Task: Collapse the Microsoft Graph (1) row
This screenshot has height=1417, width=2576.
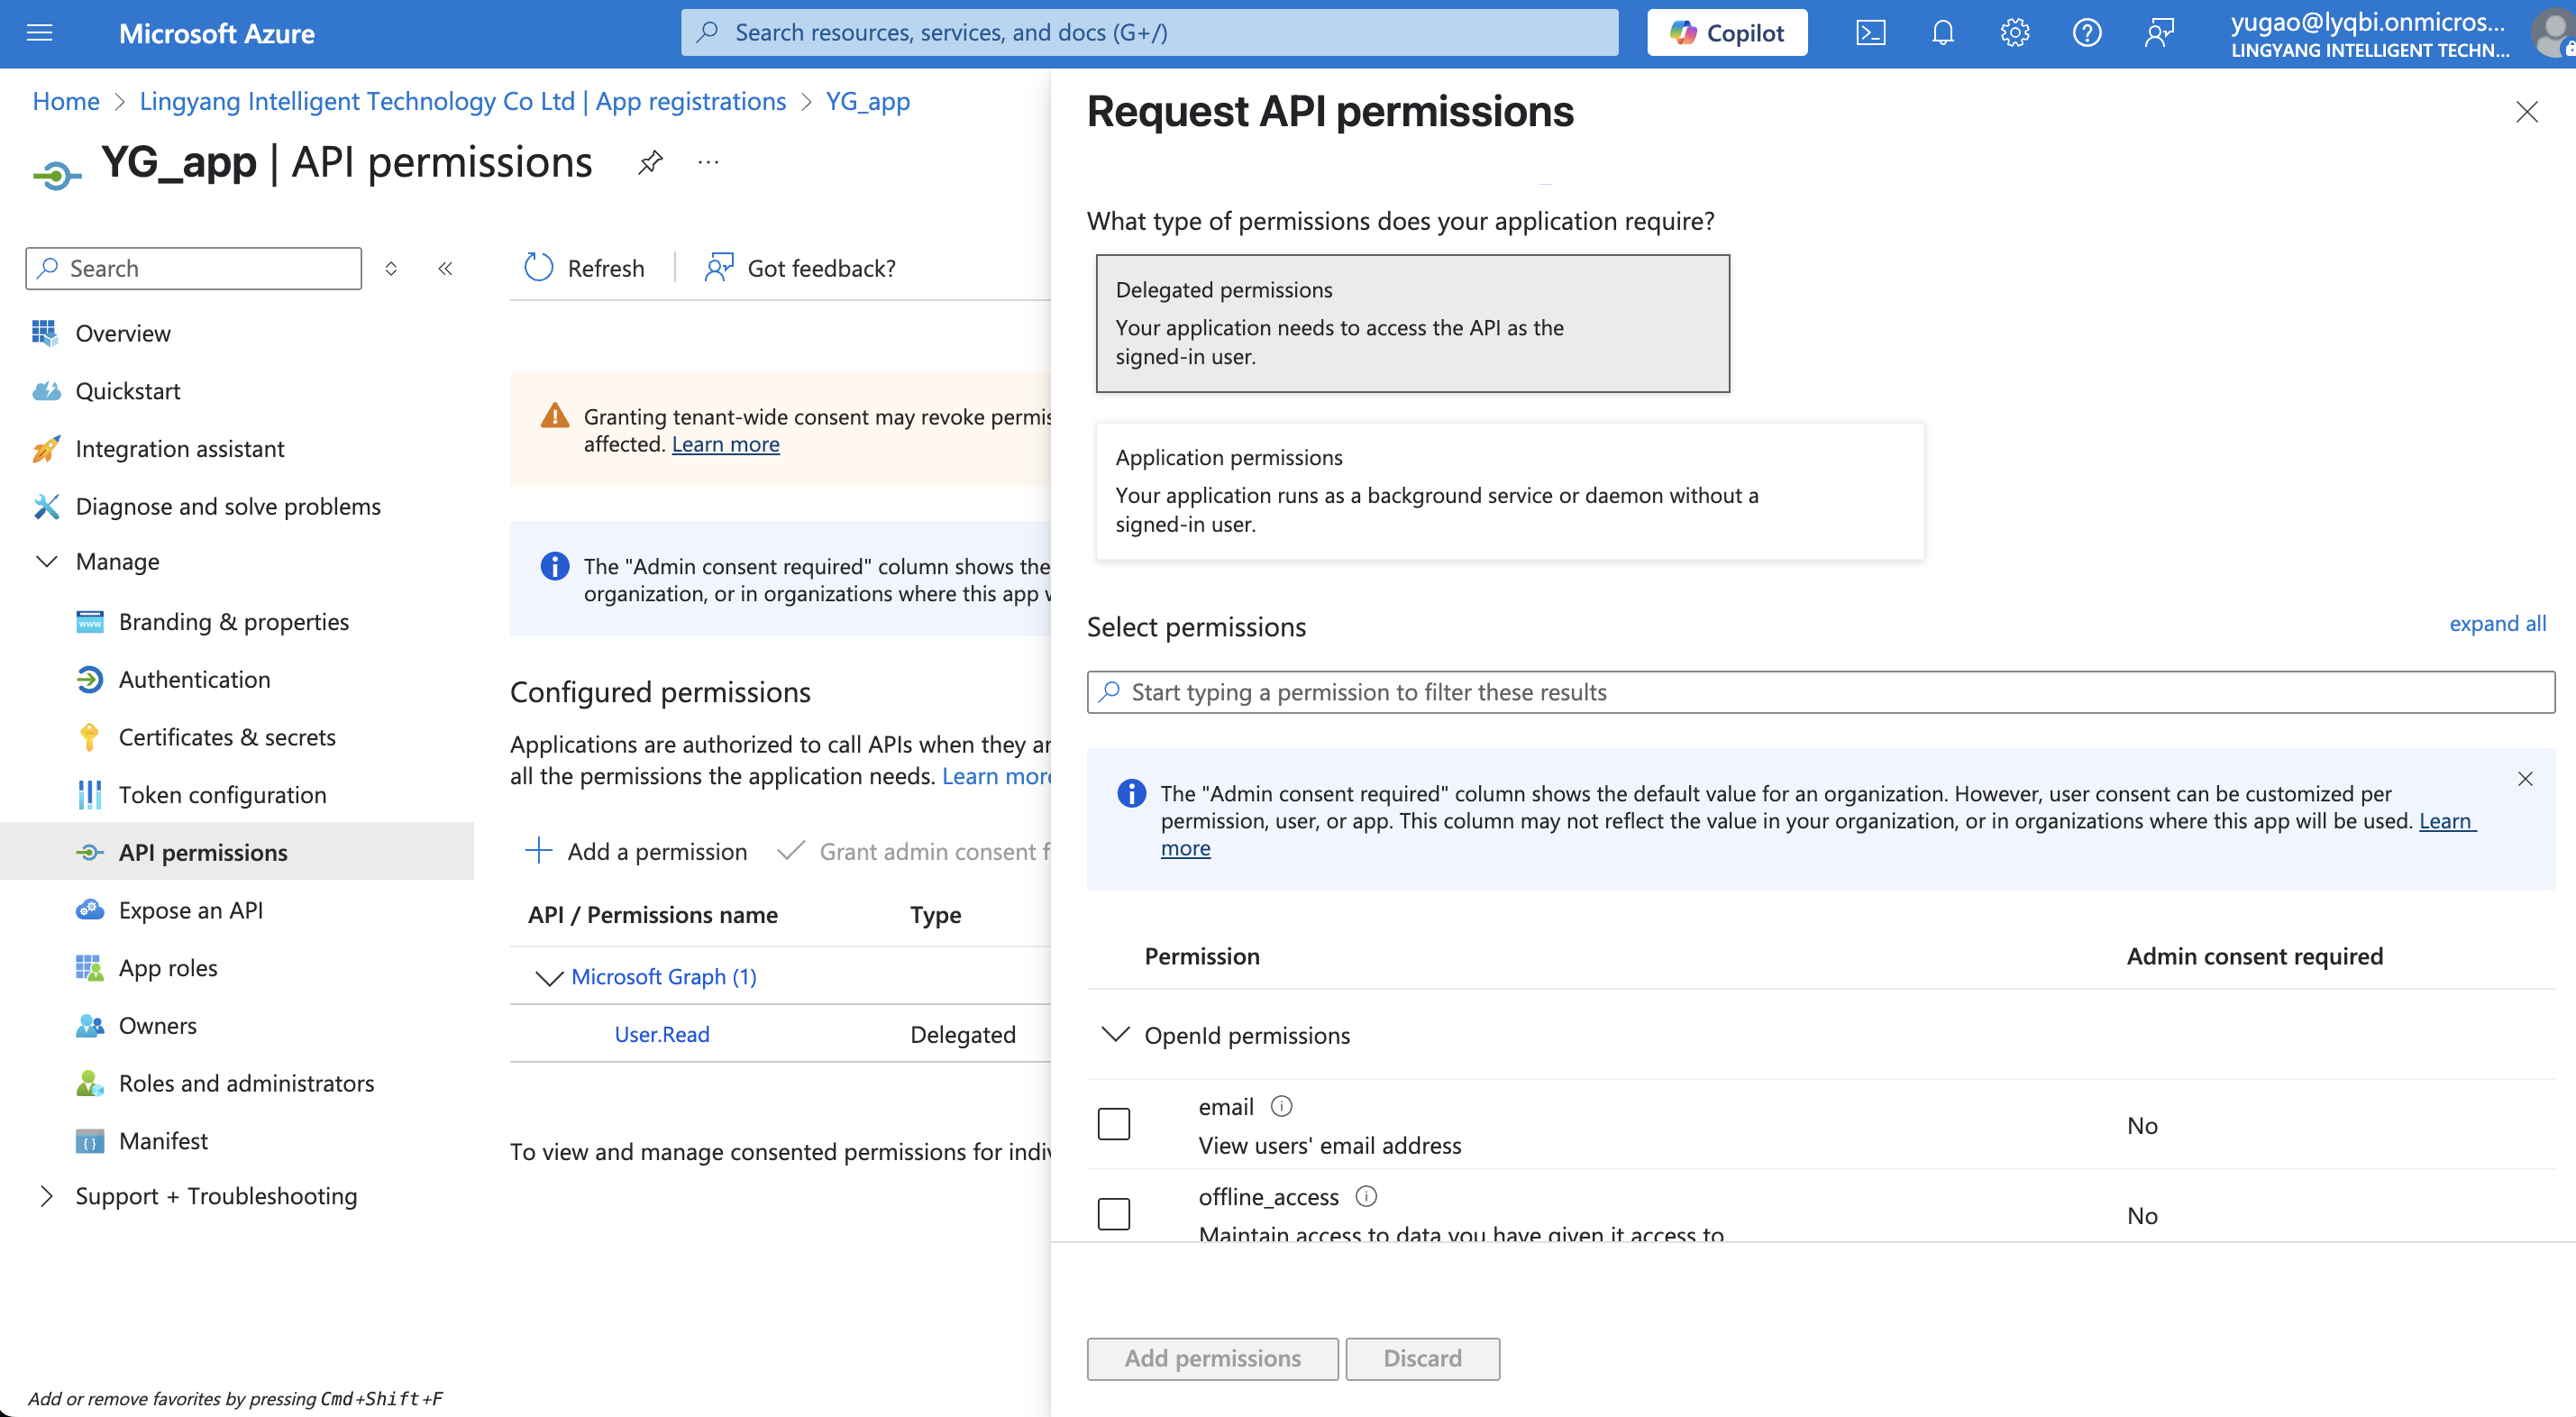Action: point(548,977)
